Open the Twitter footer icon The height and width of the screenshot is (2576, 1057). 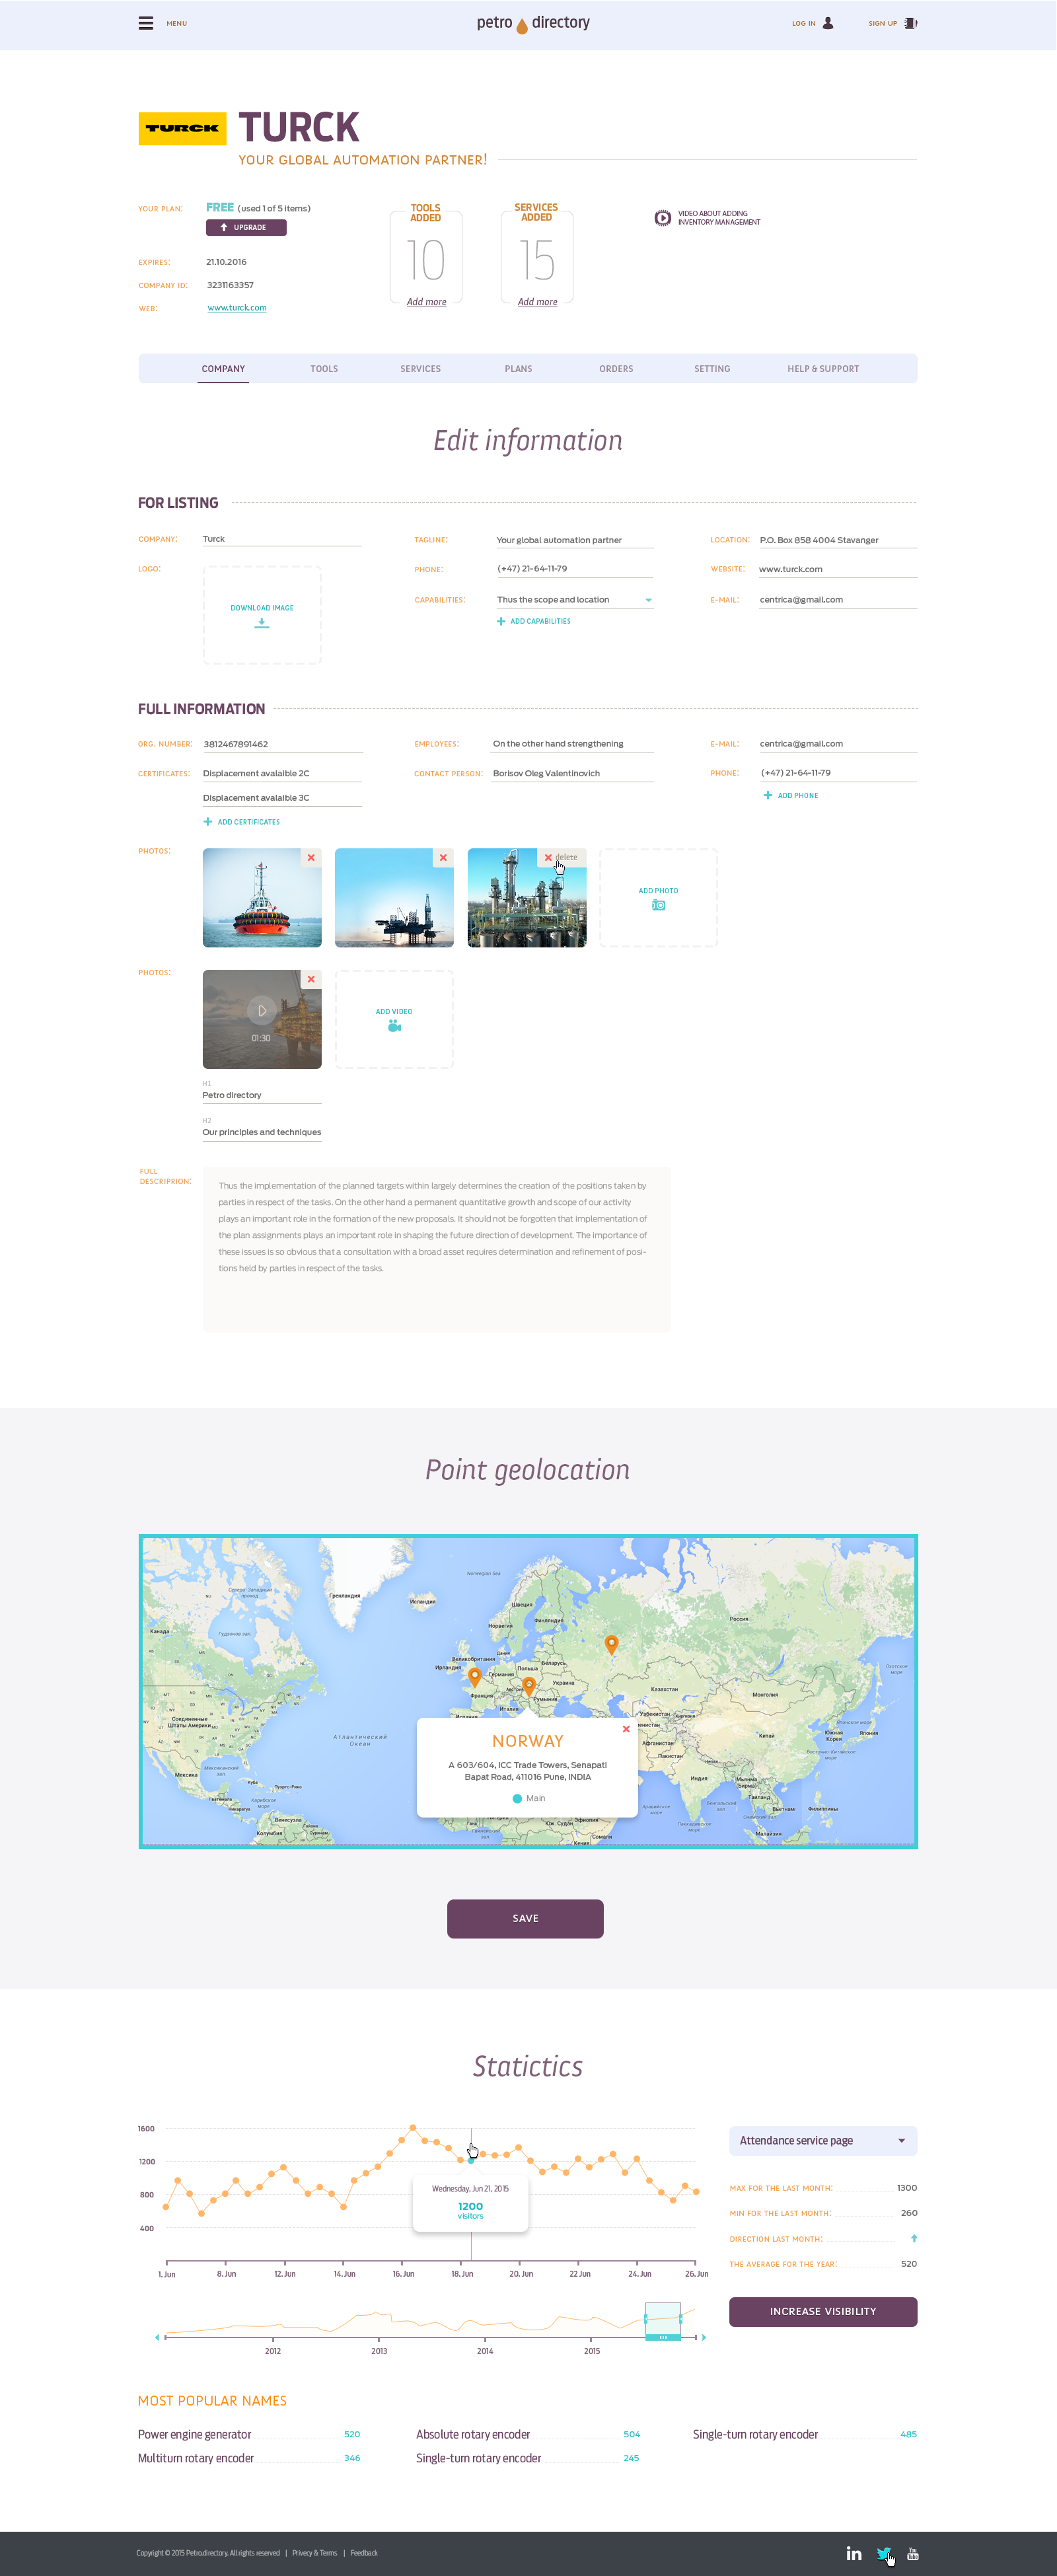click(884, 2553)
